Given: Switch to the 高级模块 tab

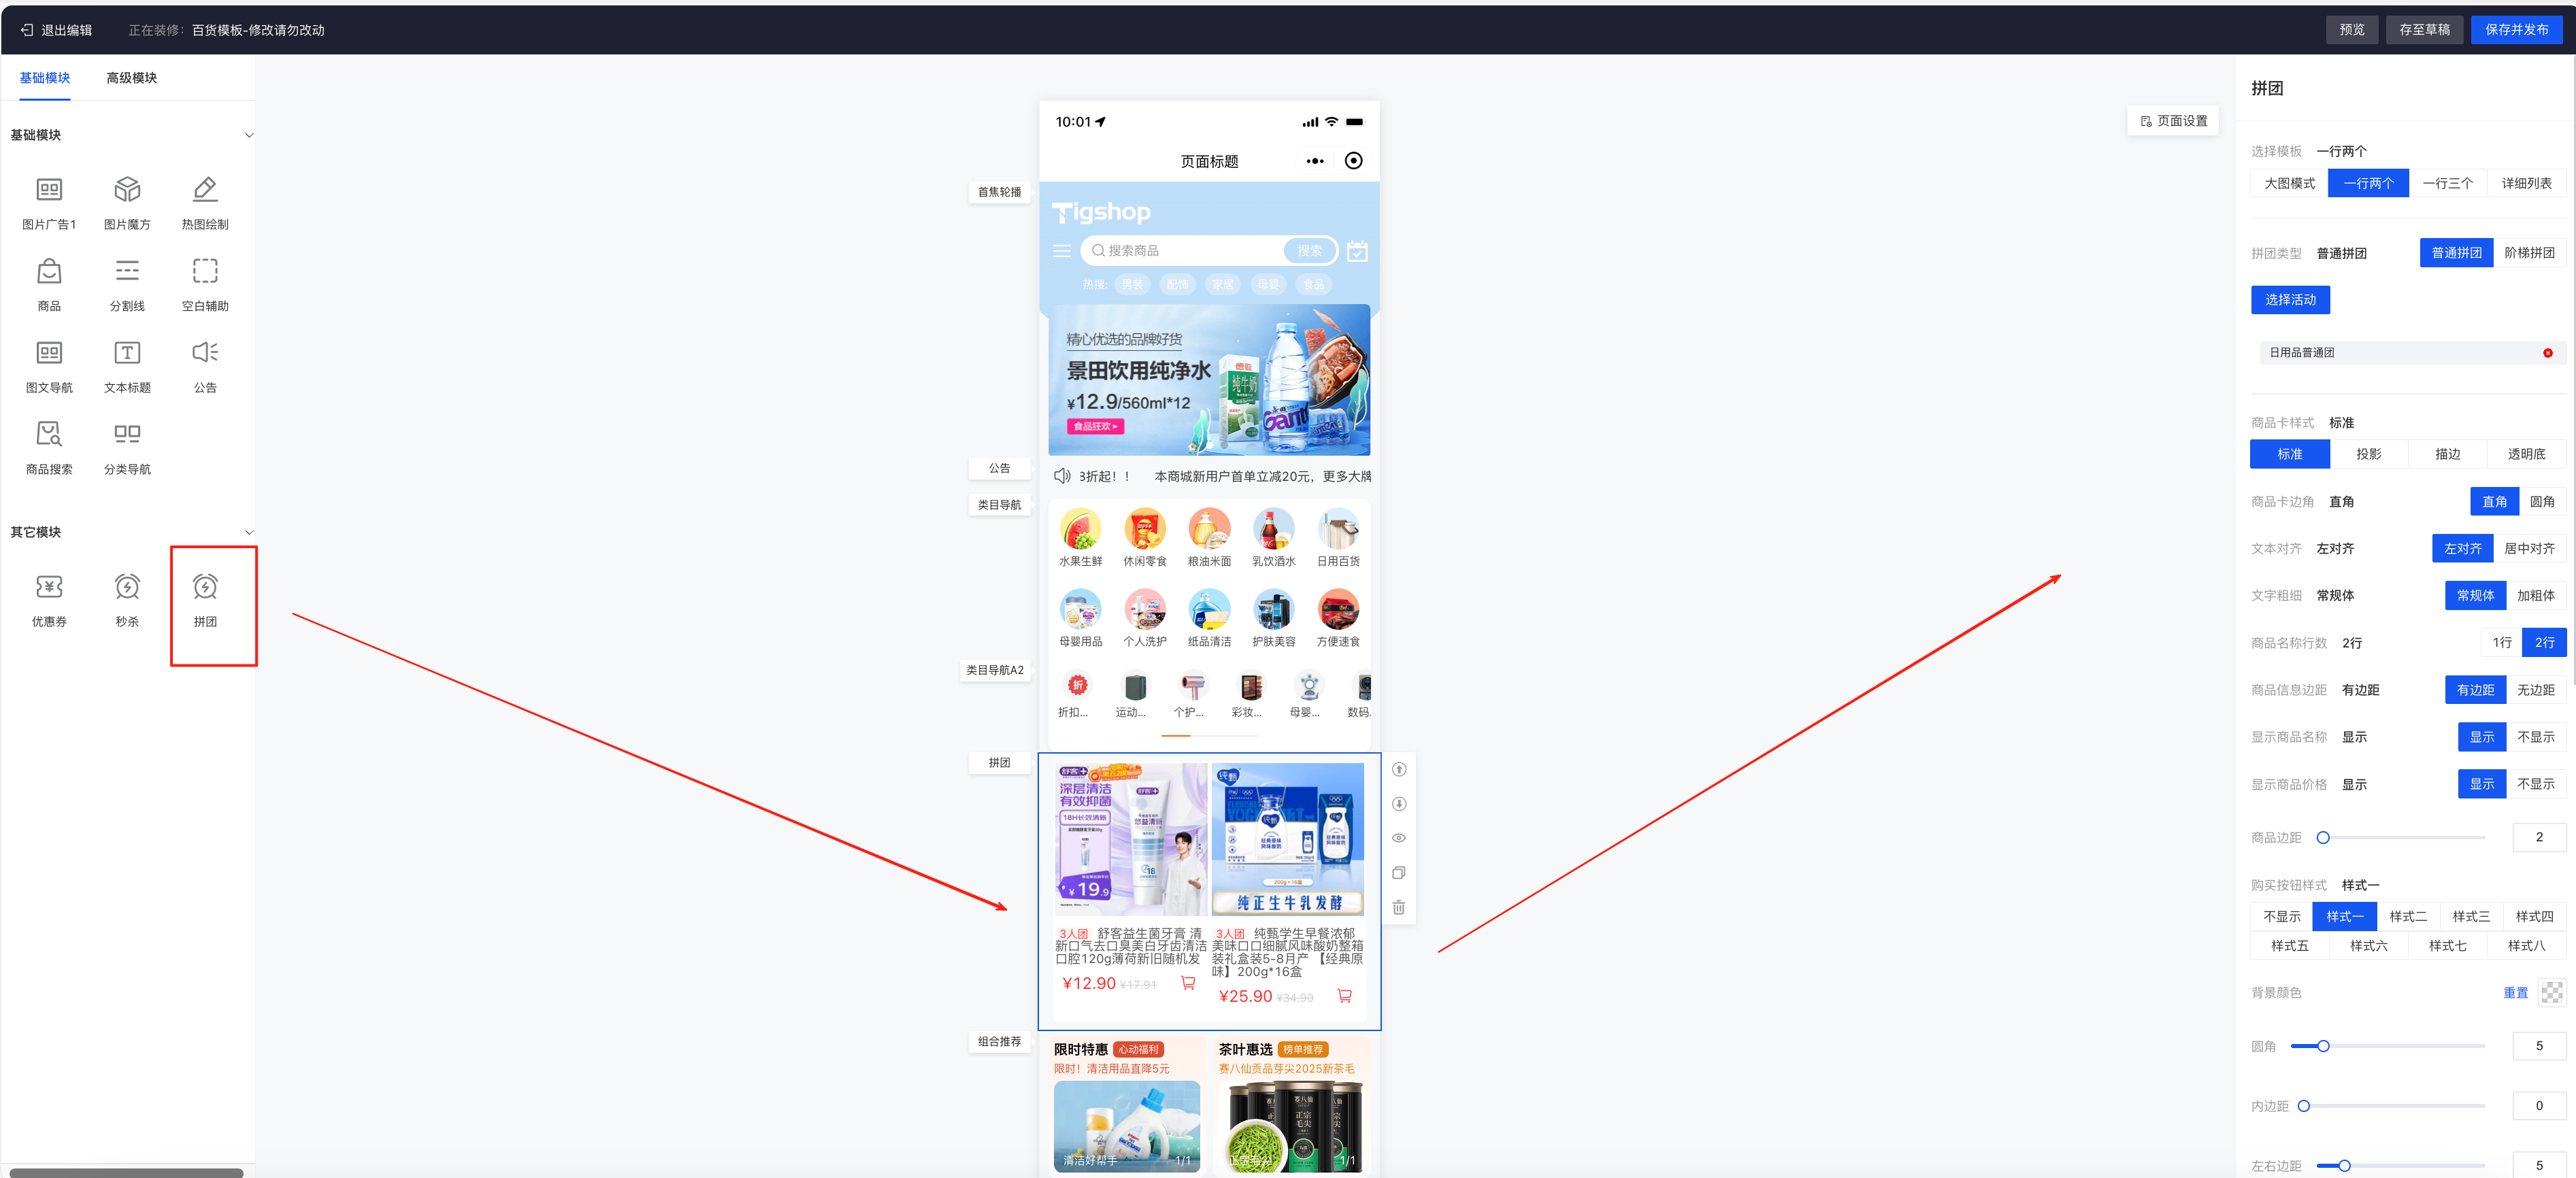Looking at the screenshot, I should coord(131,78).
